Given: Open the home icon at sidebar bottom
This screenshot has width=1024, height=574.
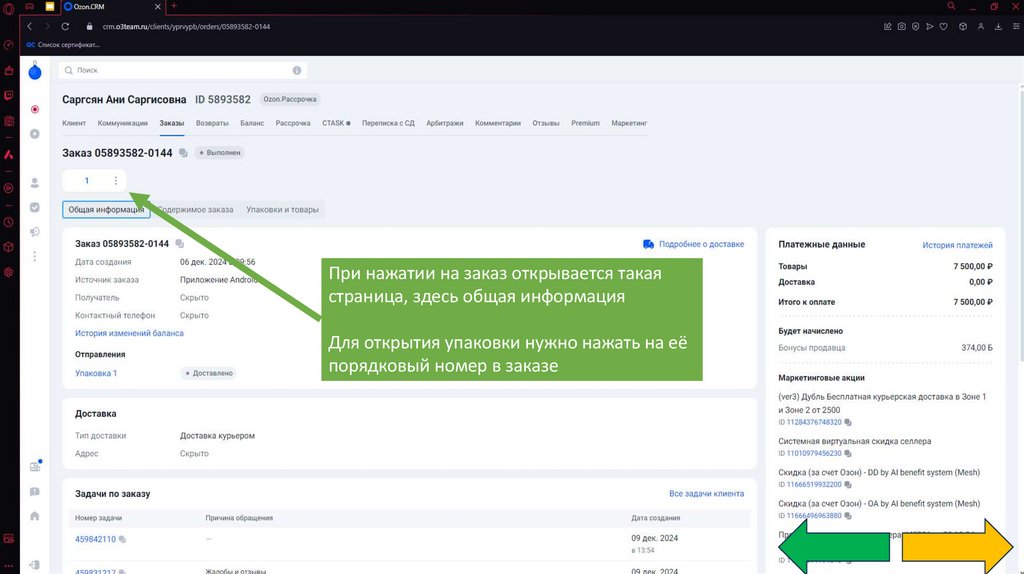Looking at the screenshot, I should click(35, 516).
